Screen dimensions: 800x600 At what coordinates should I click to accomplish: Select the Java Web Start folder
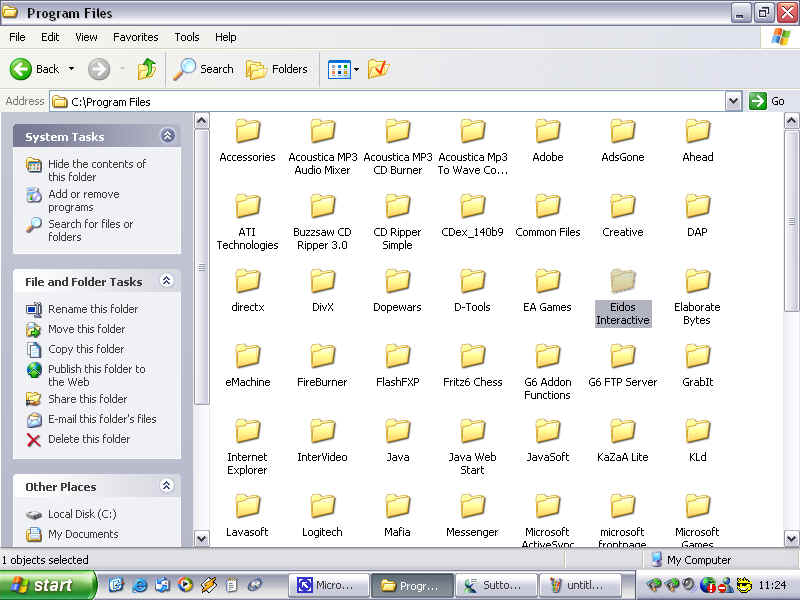tap(472, 448)
